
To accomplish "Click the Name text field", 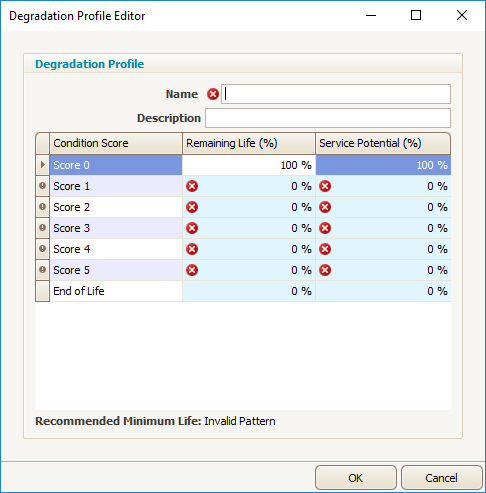I will point(336,94).
